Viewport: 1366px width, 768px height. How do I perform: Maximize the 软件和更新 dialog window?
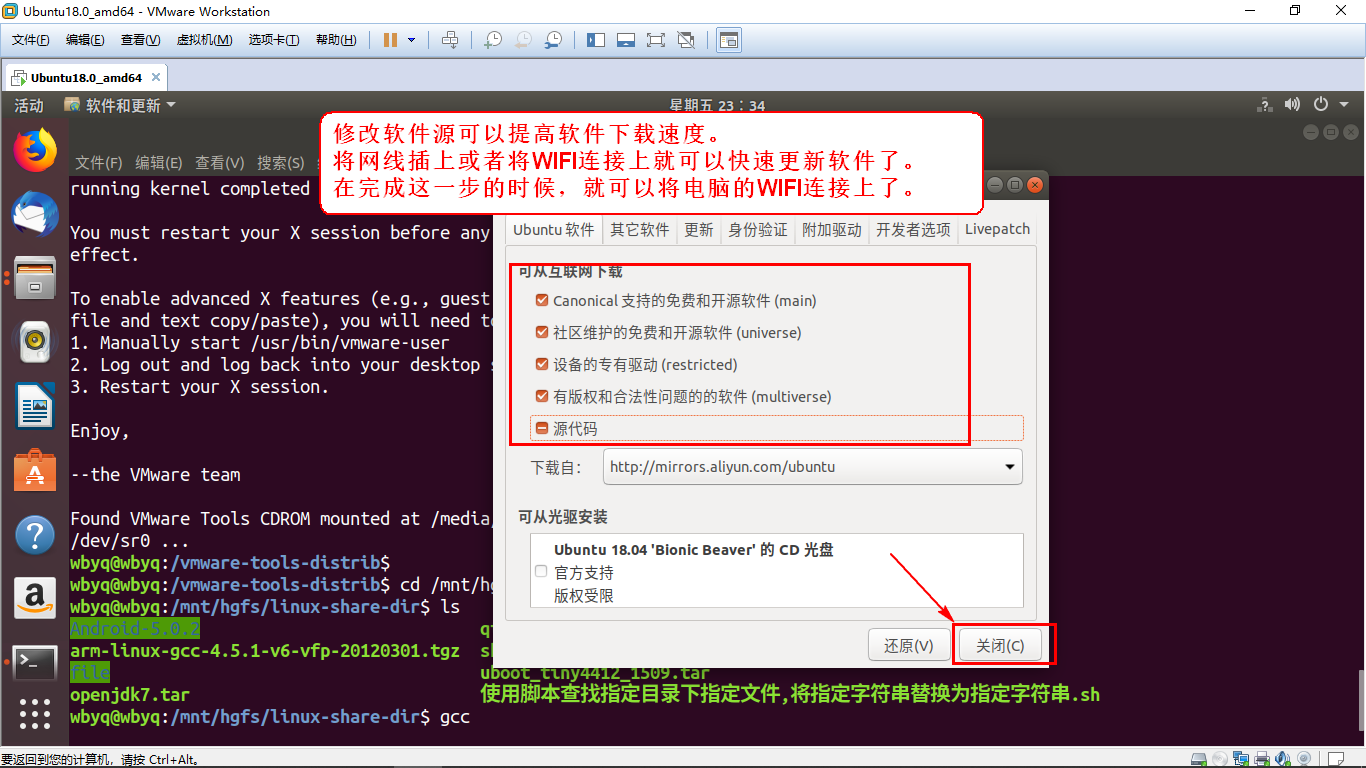[x=1014, y=185]
